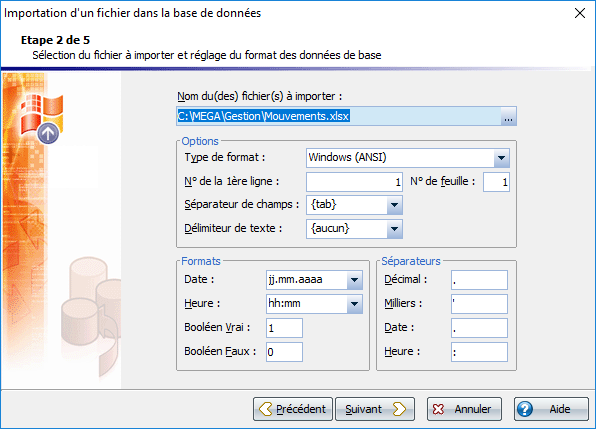Click the red X icon on Annuler
Viewport: 596px width, 429px height.
(x=438, y=409)
